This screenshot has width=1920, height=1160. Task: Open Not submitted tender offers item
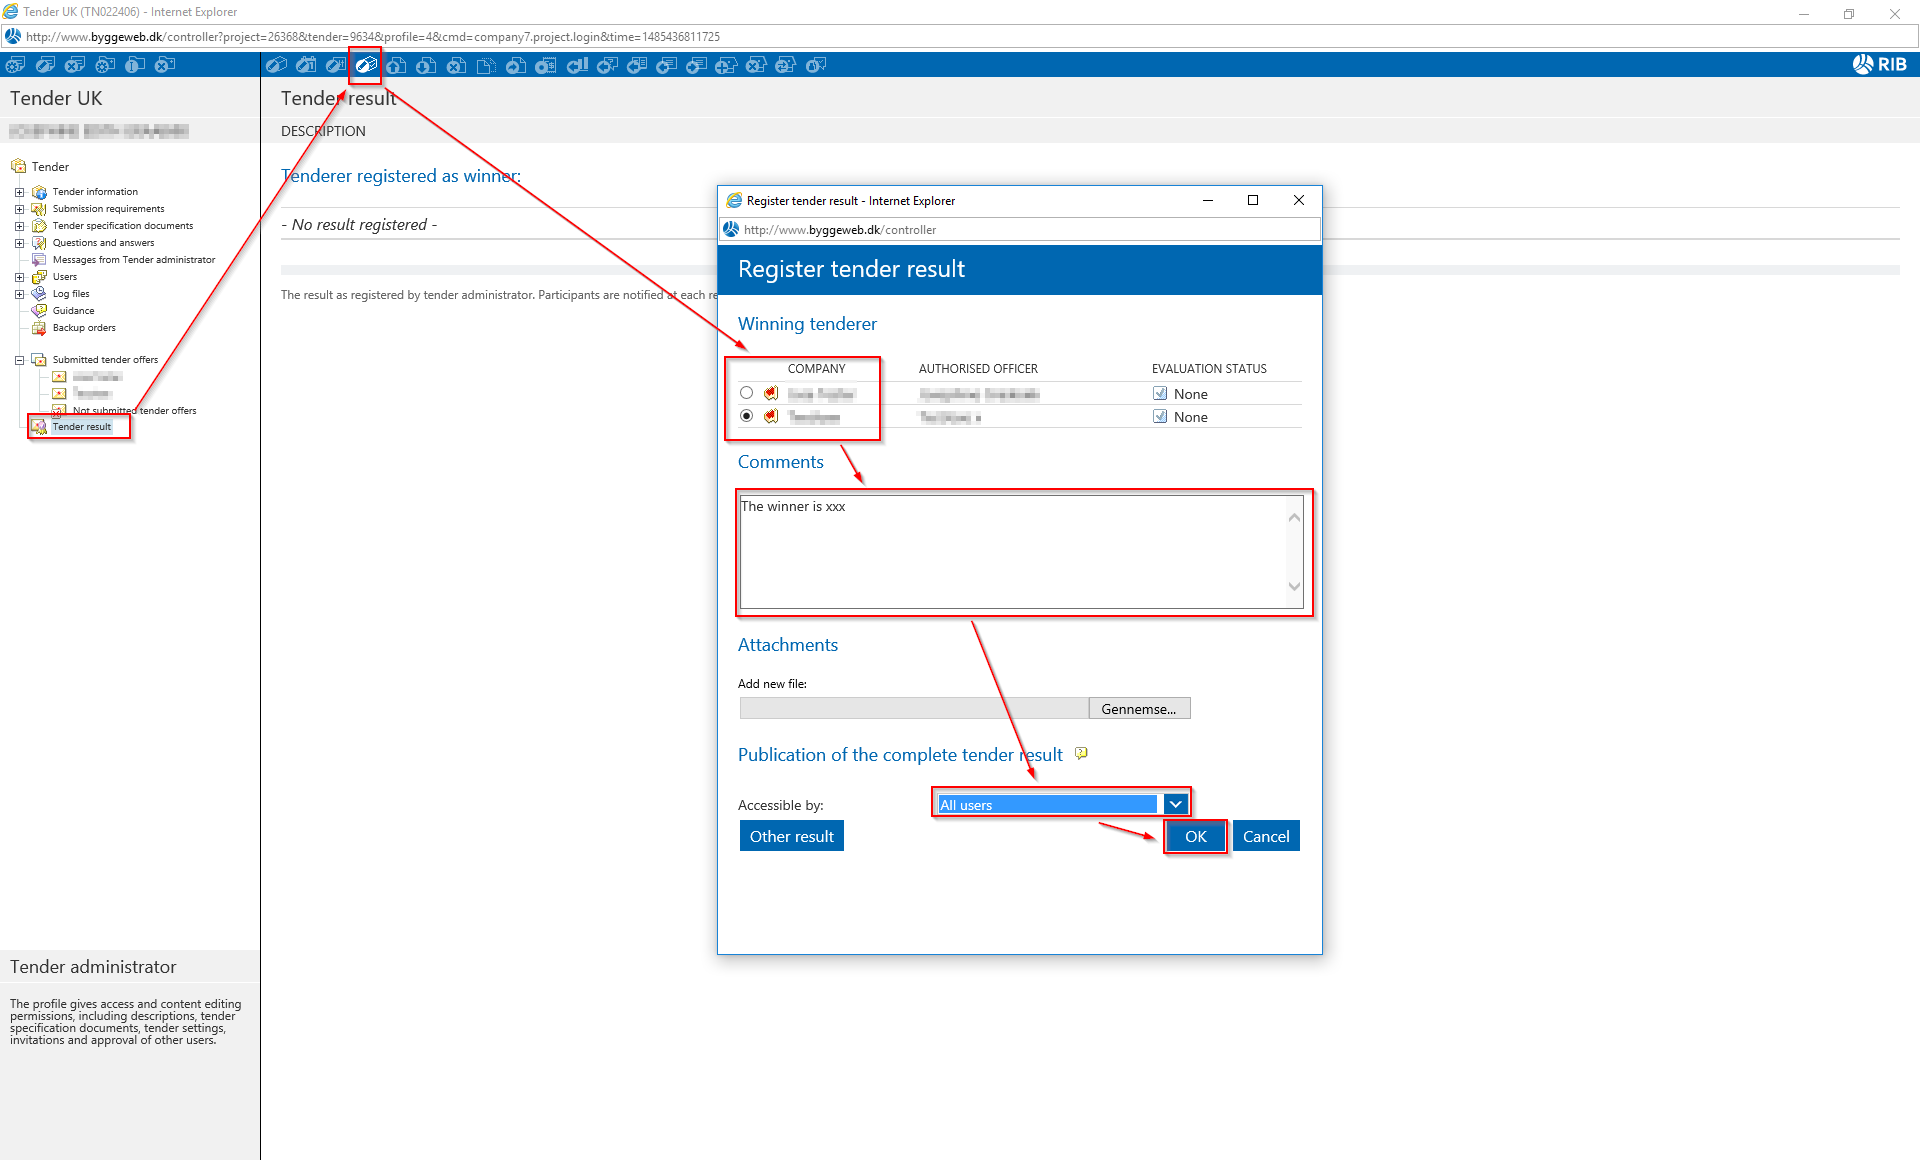pos(134,411)
